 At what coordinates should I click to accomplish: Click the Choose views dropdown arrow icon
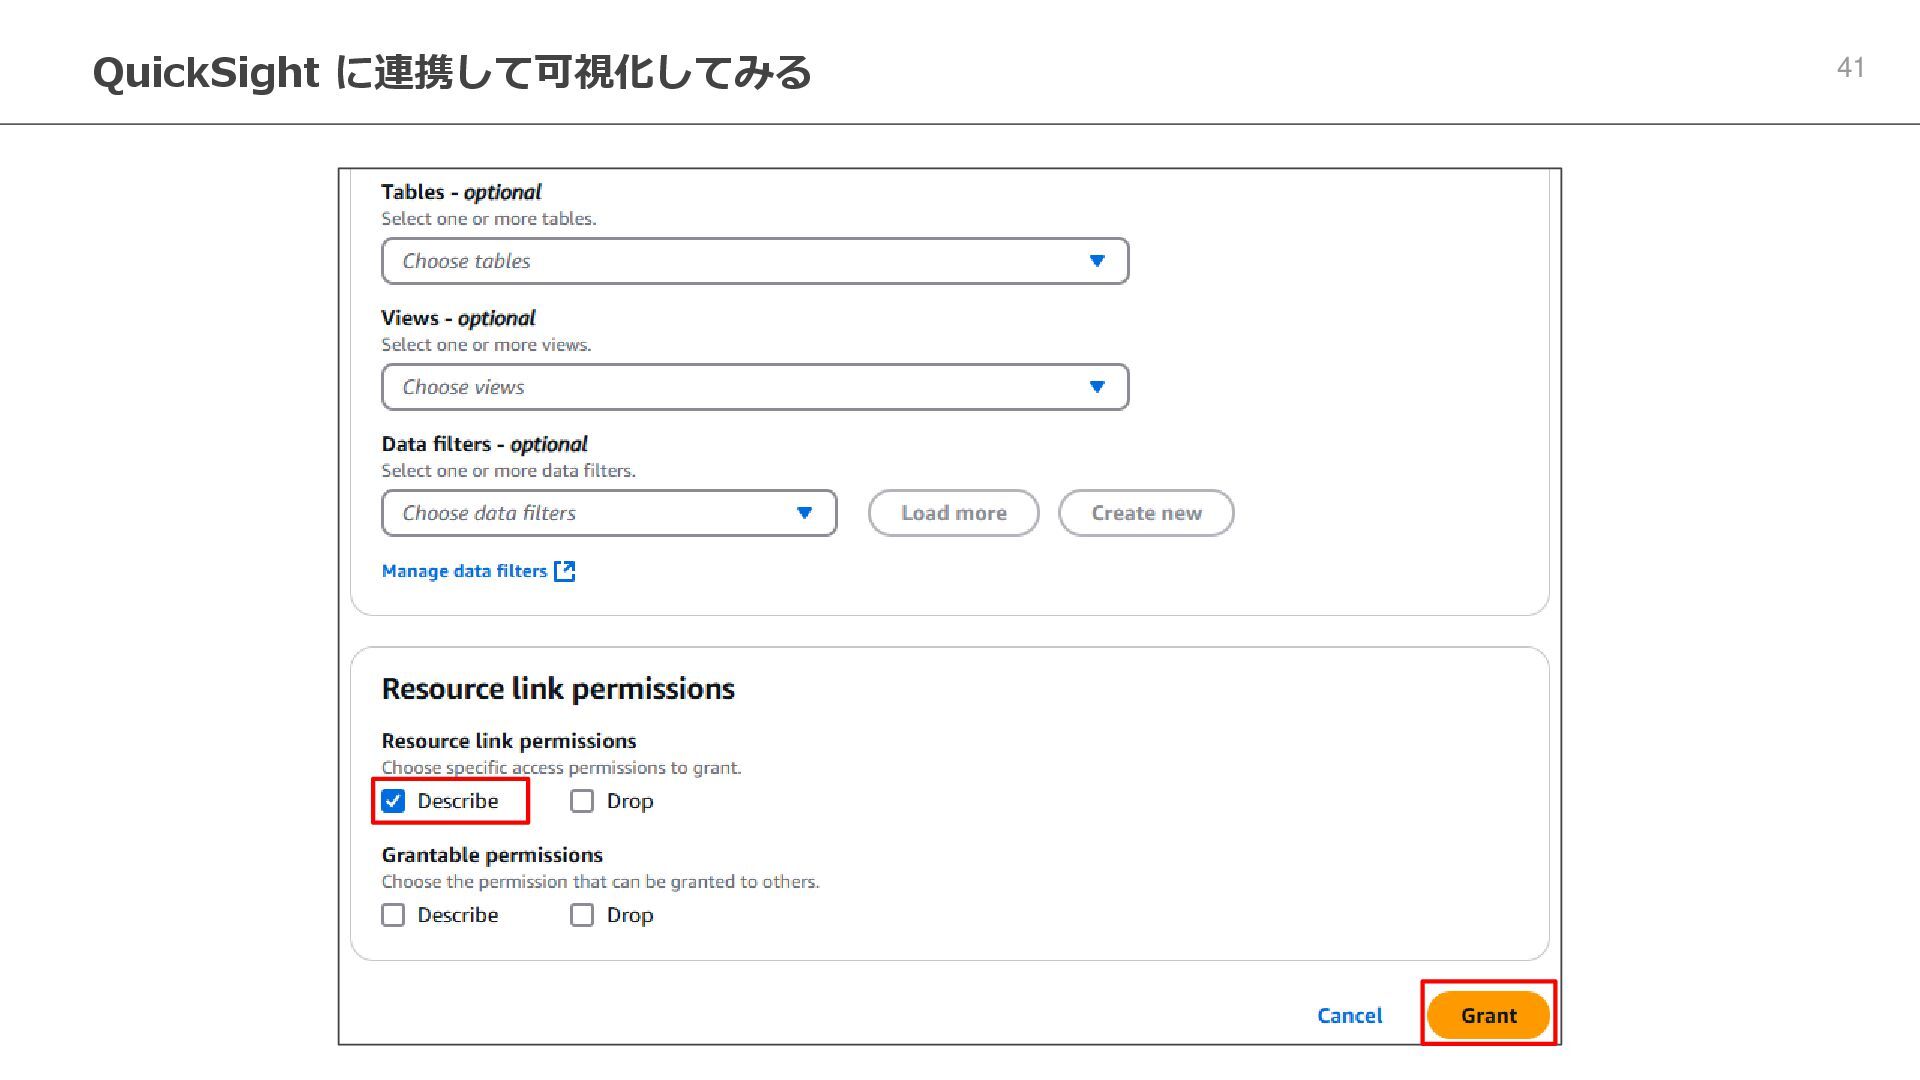pos(1097,387)
